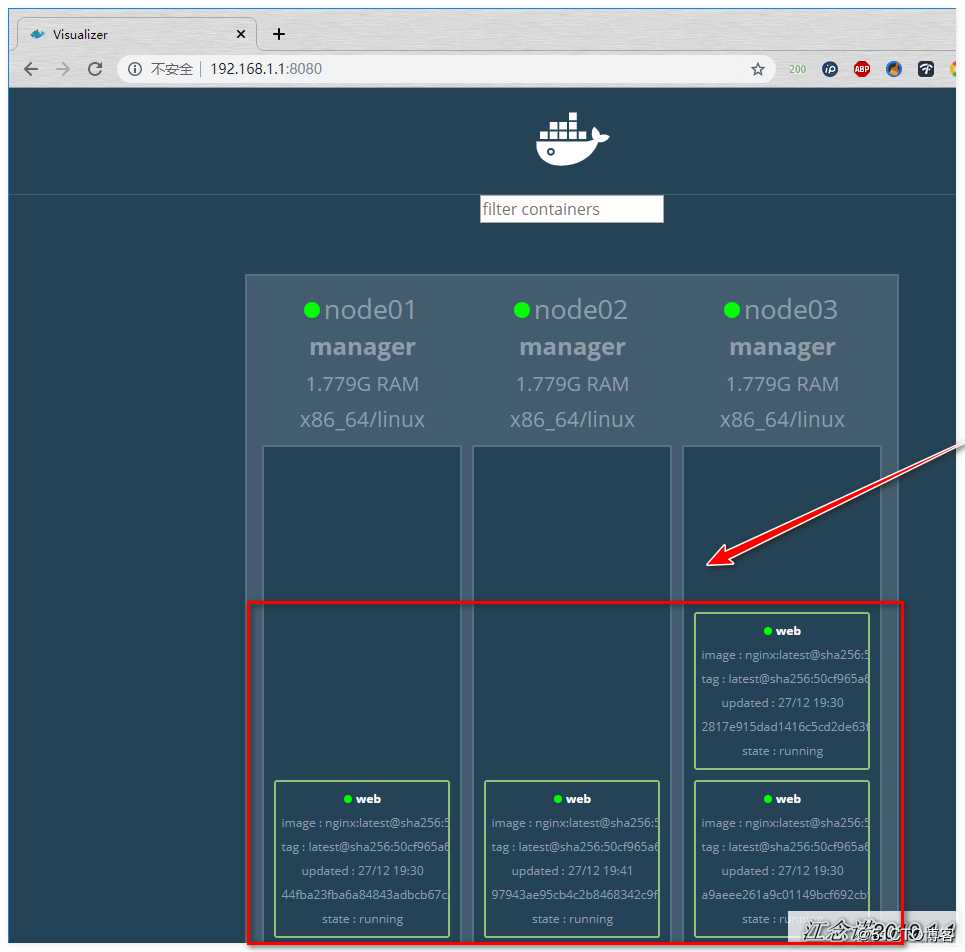Viewport: 965px width, 952px height.
Task: Reload the page with refresh icon
Action: point(95,69)
